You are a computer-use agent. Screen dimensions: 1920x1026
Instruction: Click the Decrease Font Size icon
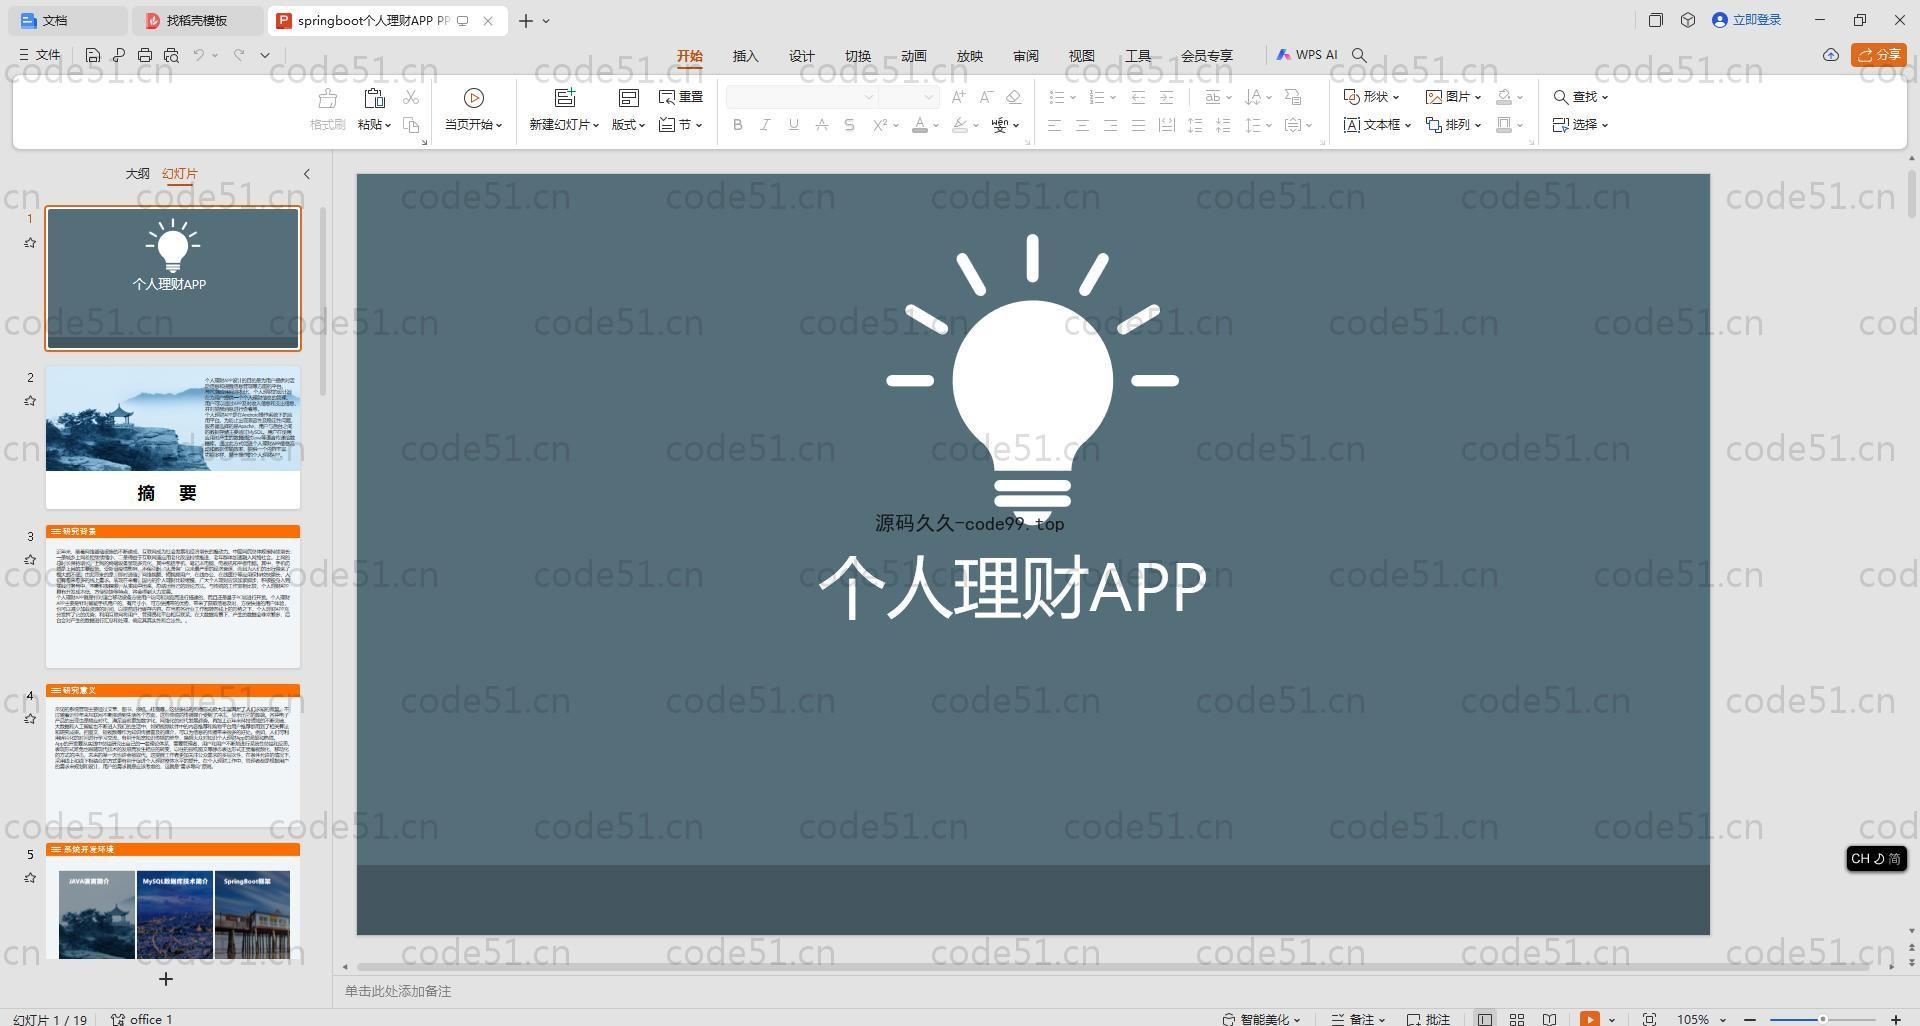(986, 97)
